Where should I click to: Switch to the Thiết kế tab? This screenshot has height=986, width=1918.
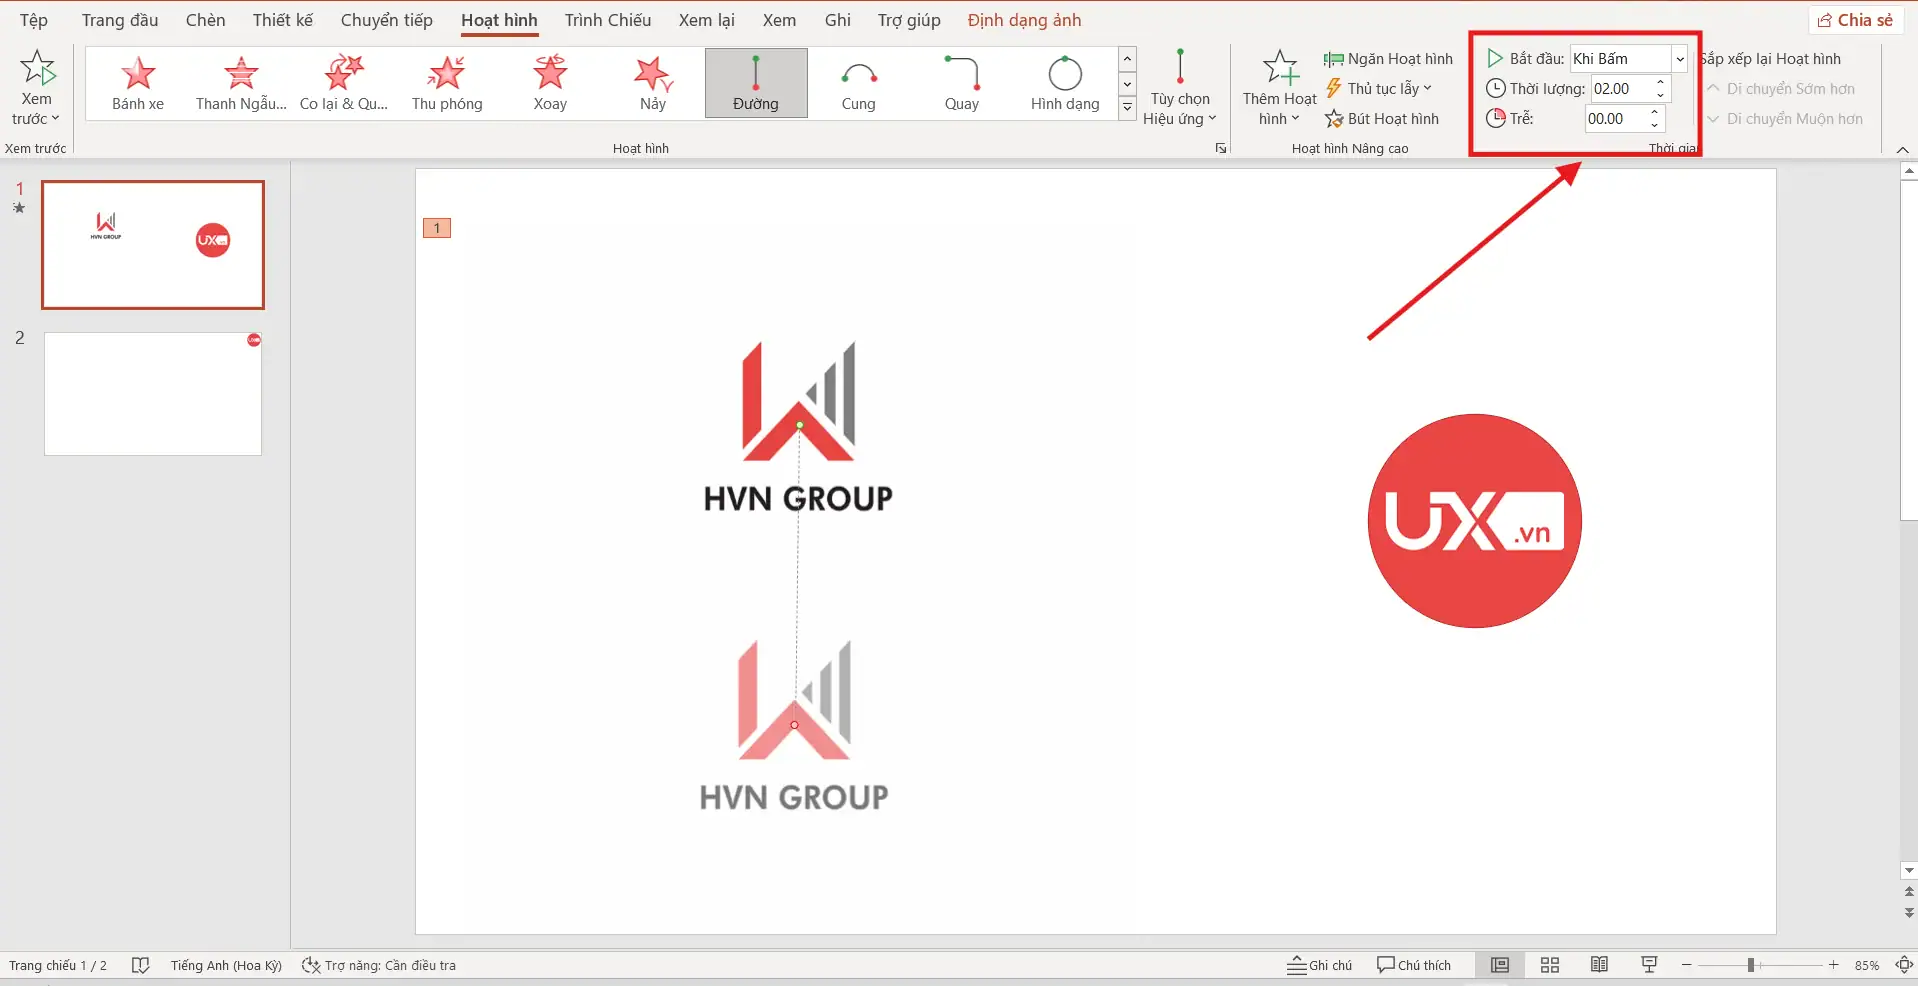283,20
